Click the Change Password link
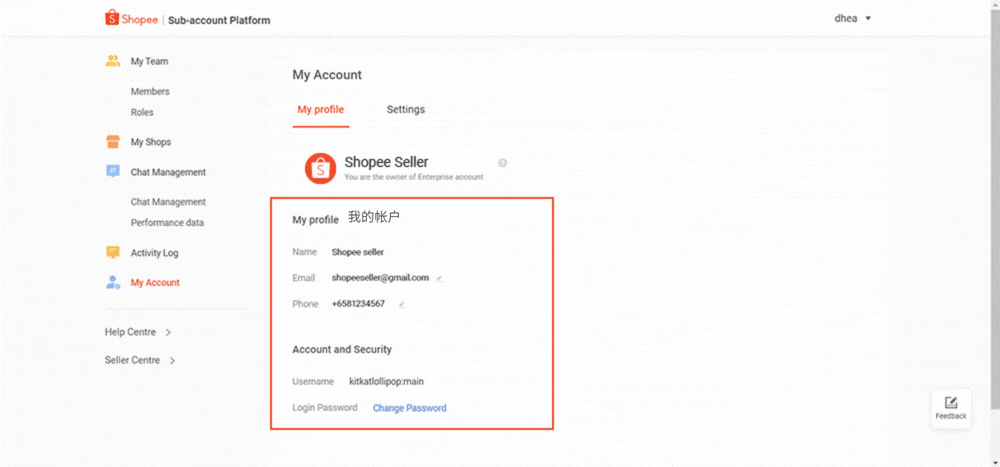Screen dimensions: 1000x467 click(409, 408)
